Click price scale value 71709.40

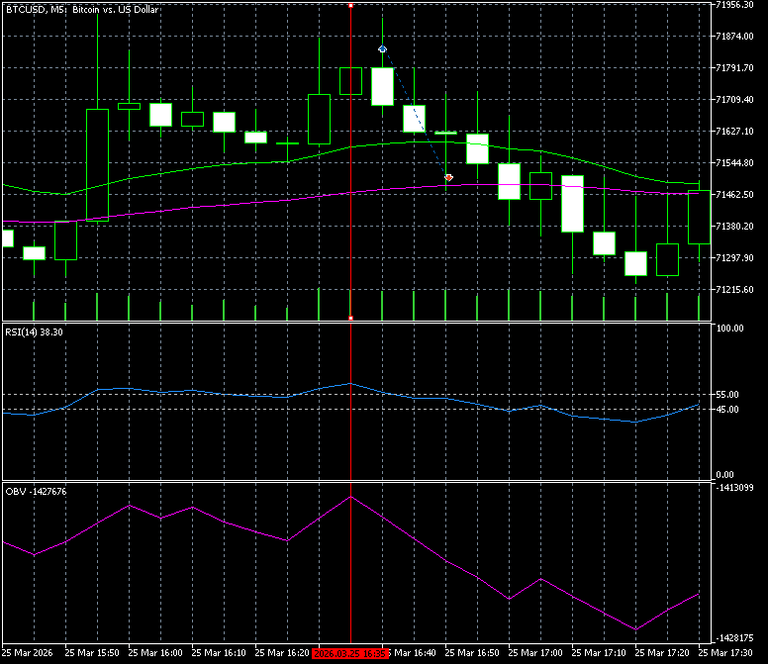click(x=734, y=100)
